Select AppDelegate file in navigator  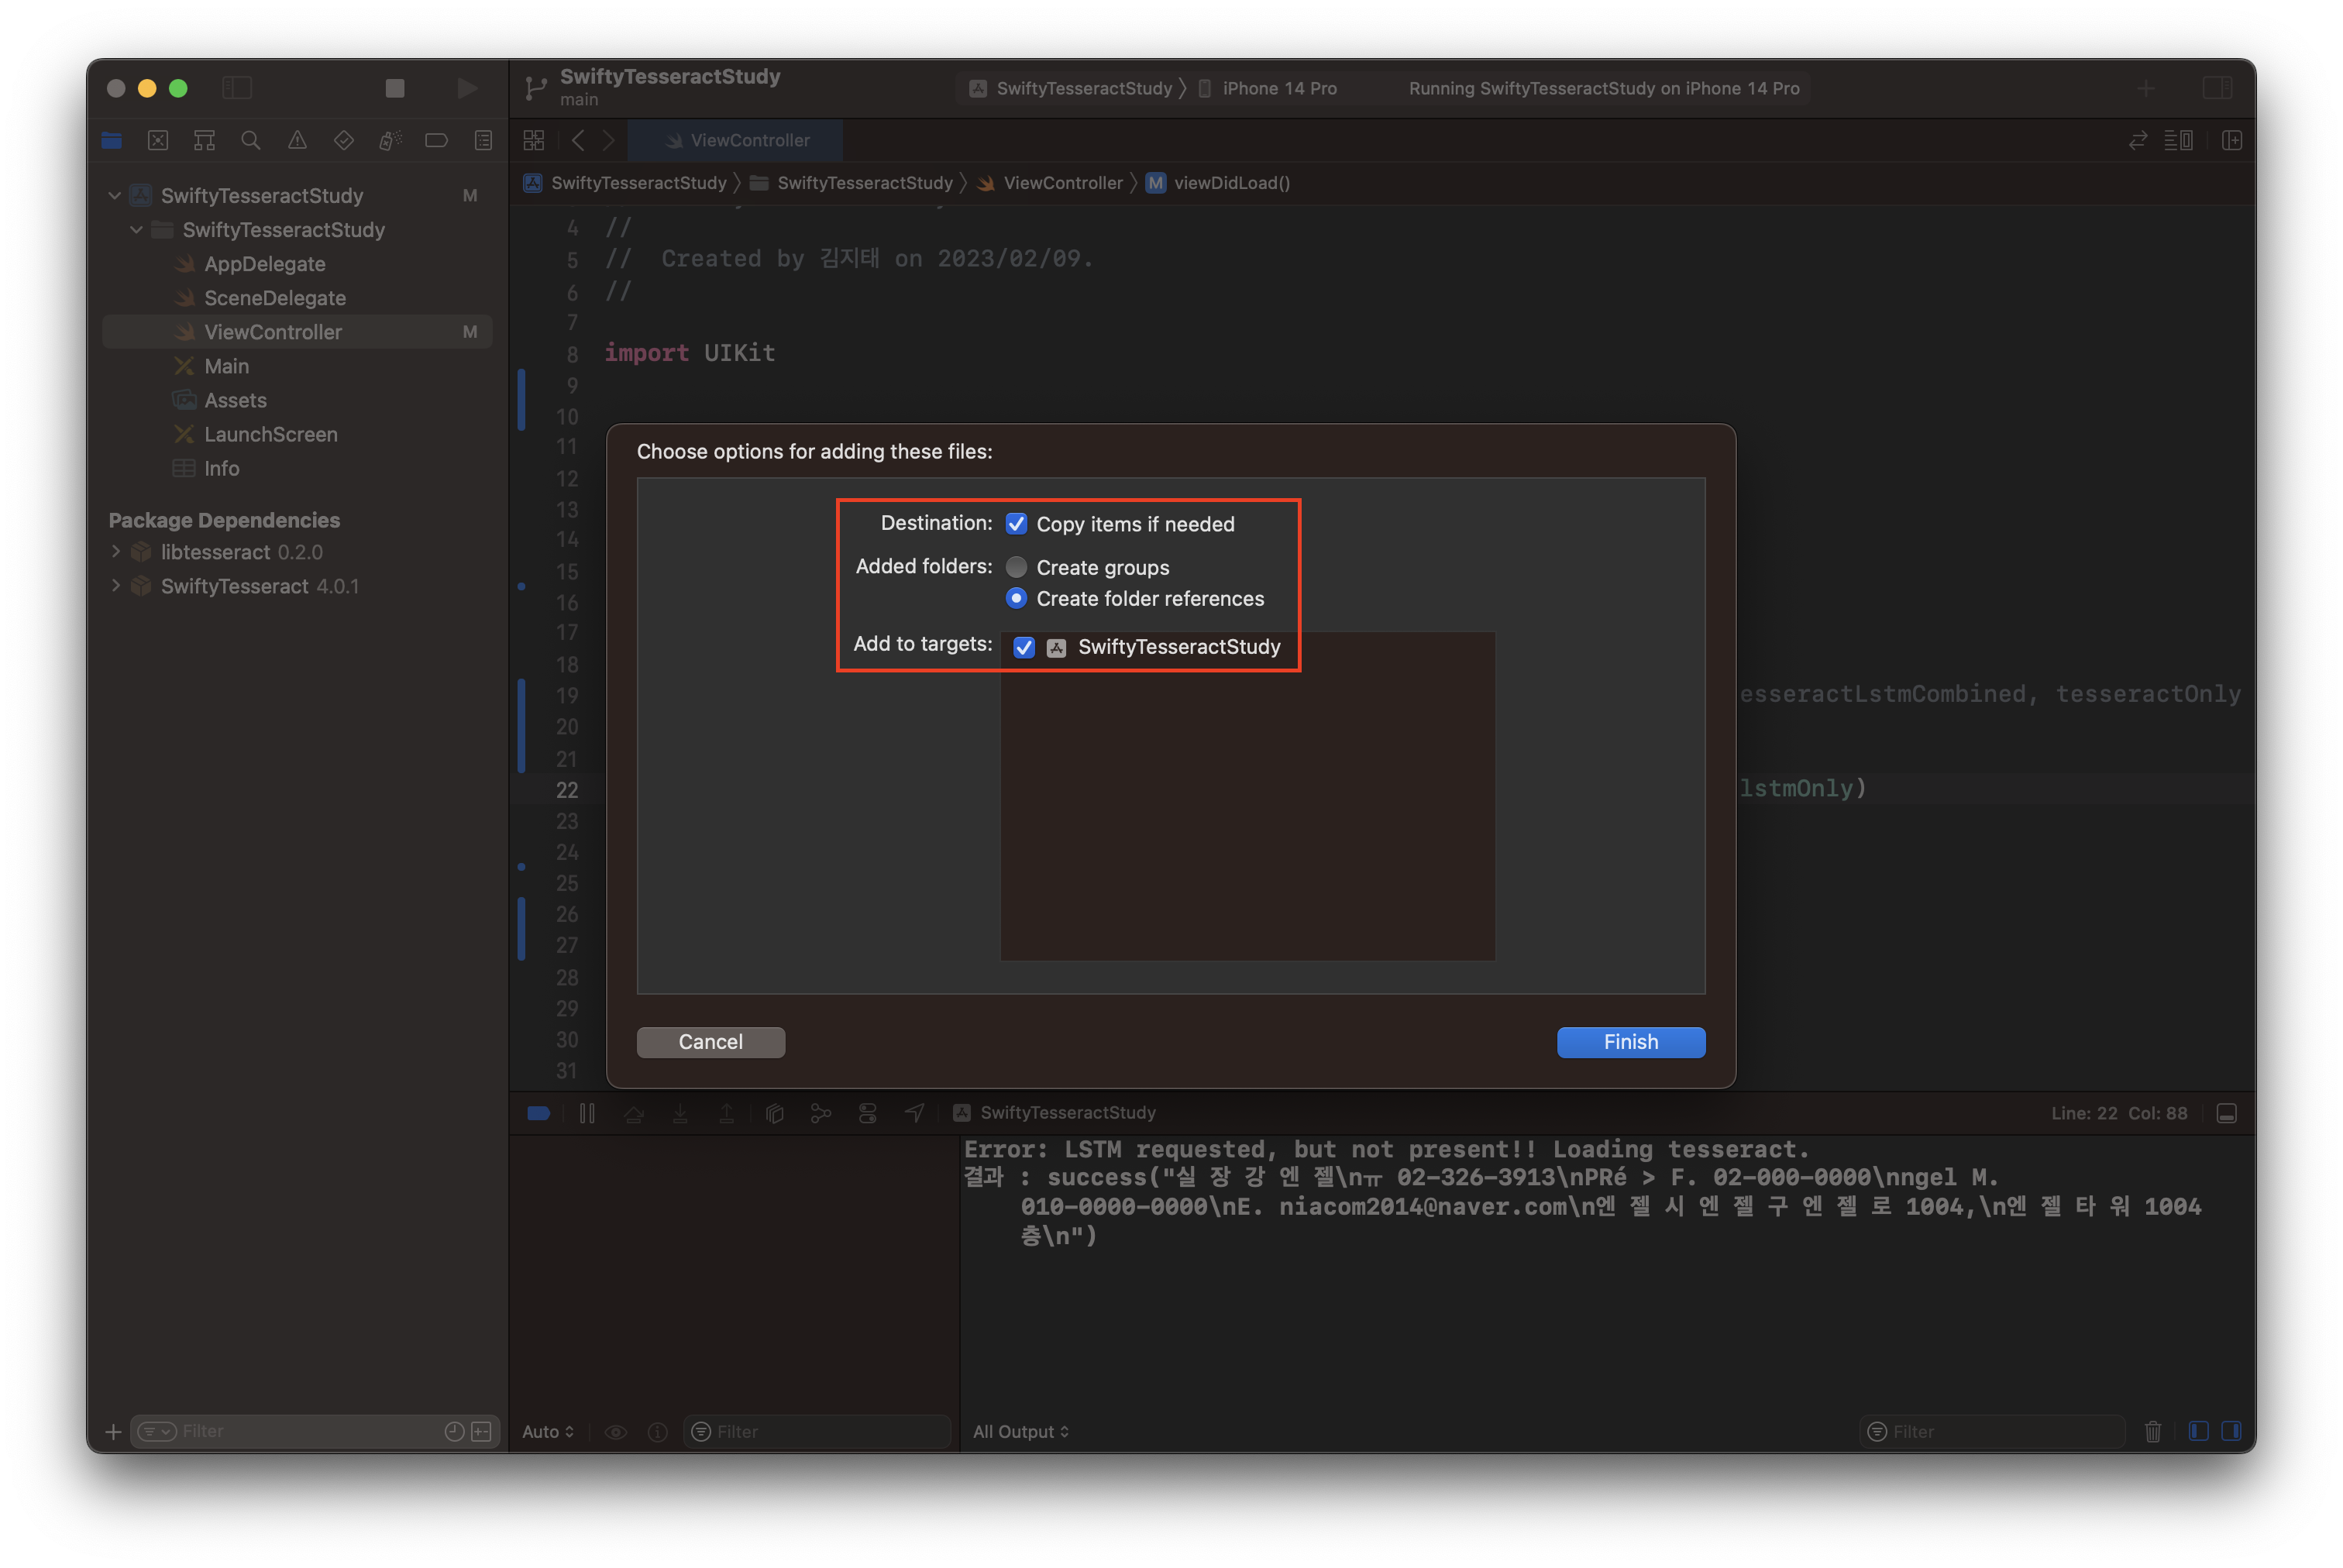point(264,264)
